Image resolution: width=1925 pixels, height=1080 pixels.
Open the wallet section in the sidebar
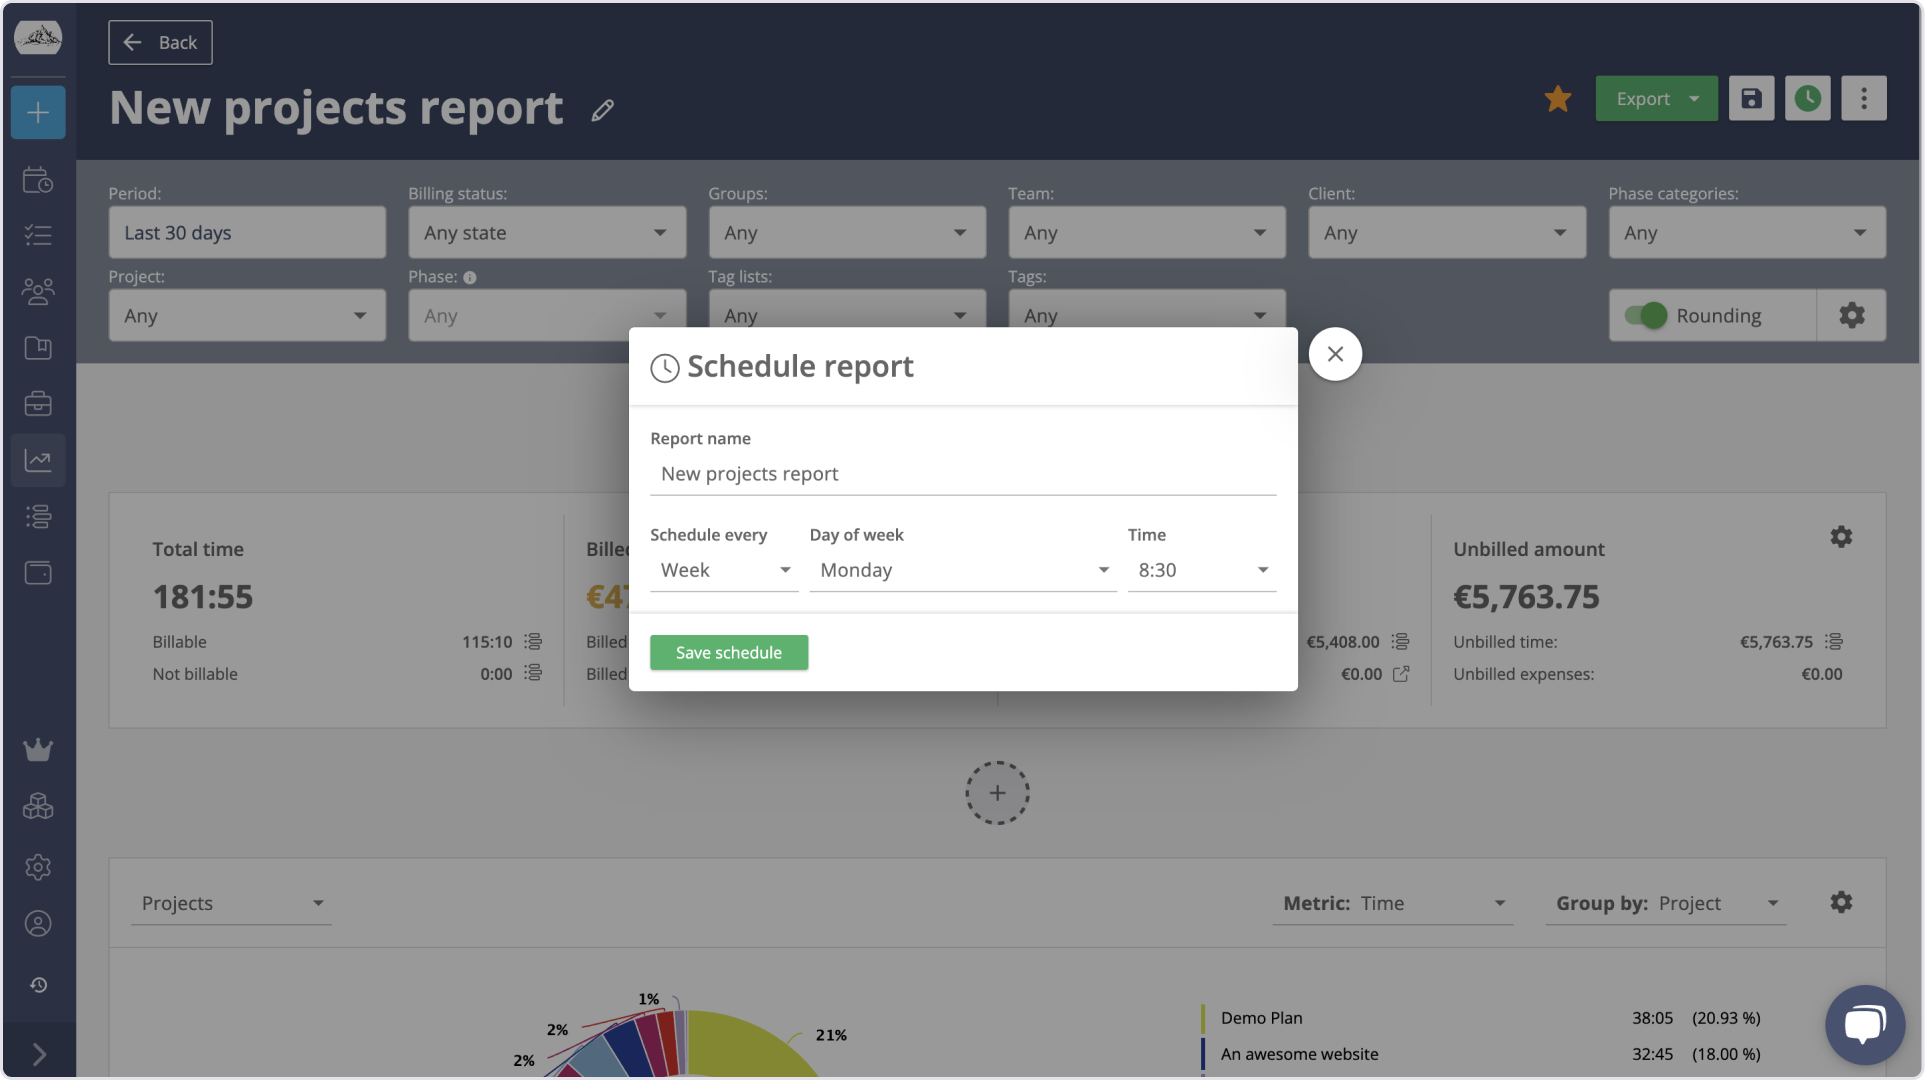click(x=37, y=573)
